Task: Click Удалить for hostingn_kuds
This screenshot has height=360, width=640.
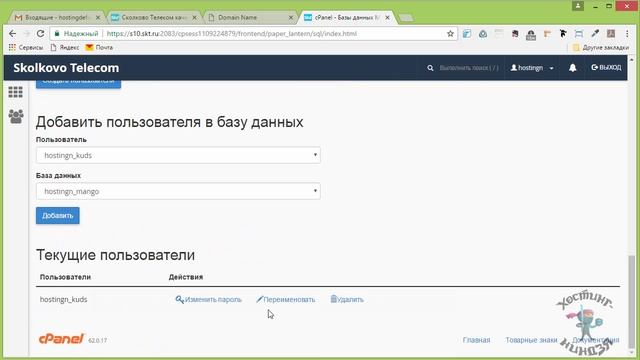Action: coord(347,299)
